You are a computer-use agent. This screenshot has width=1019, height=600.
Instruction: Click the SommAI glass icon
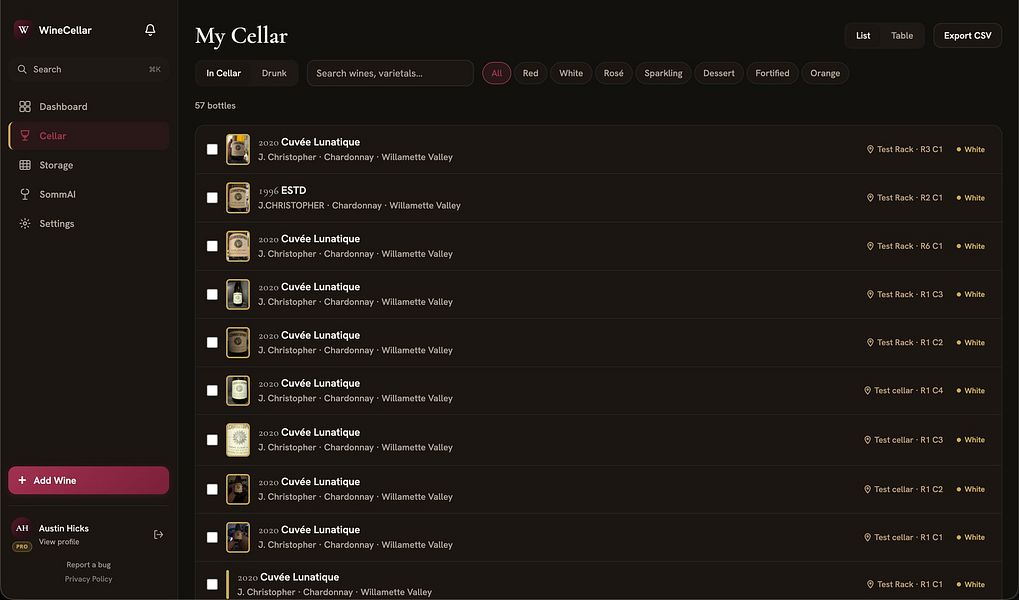tap(25, 194)
